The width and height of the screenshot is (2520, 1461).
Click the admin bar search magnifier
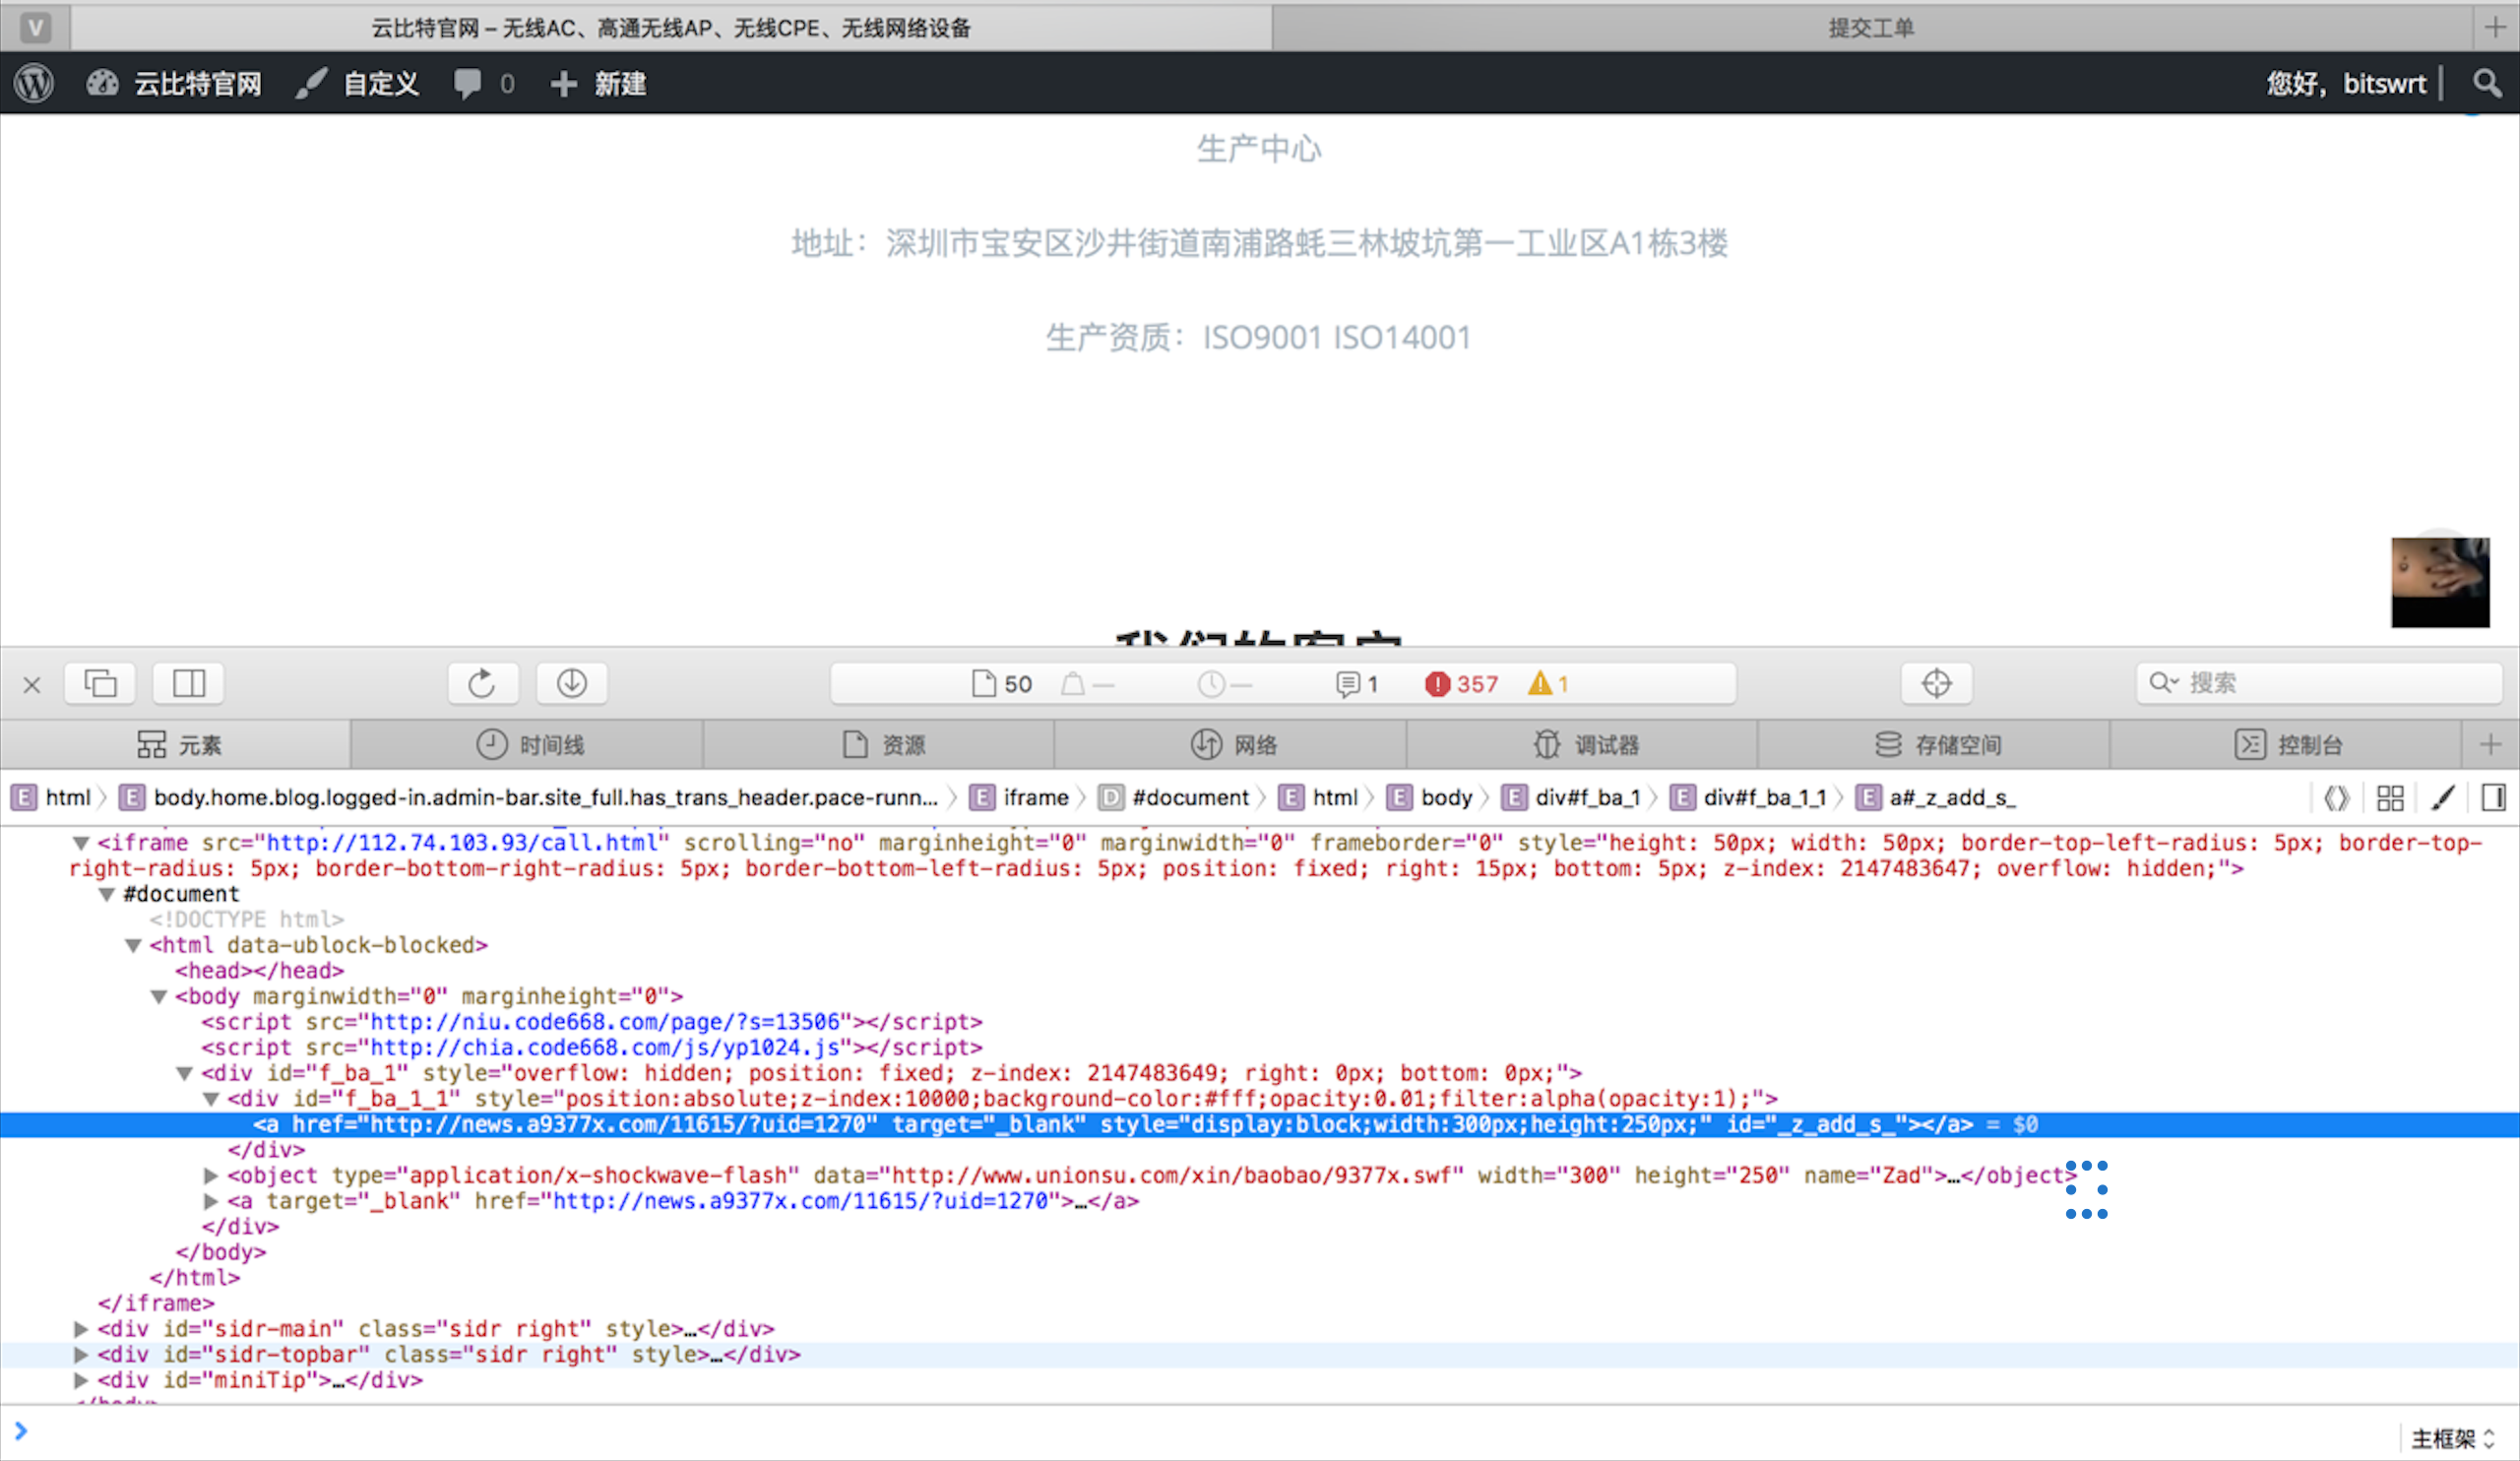(2487, 83)
